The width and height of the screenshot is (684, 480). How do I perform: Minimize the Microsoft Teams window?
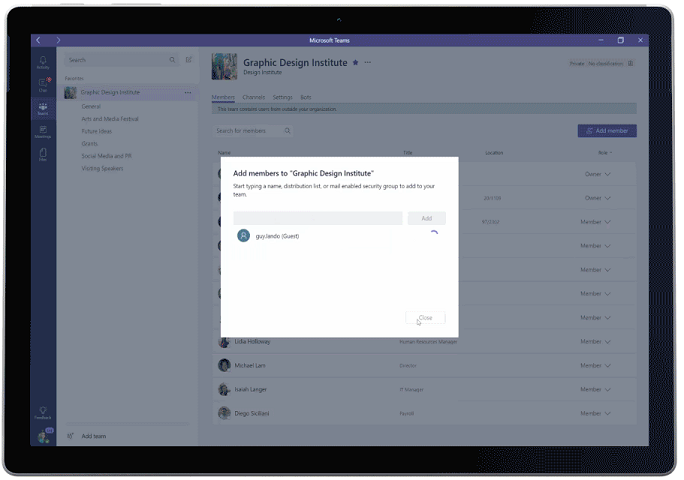tap(601, 40)
